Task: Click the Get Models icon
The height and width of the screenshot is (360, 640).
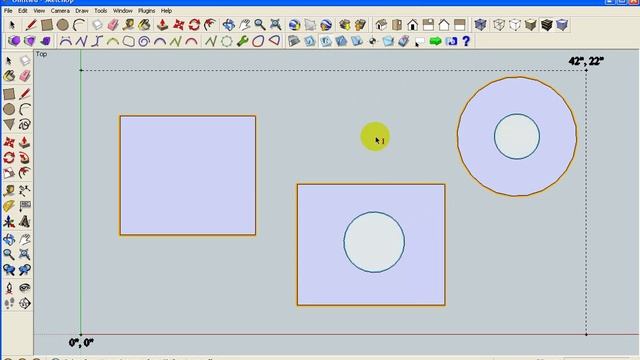Action: 344,25
